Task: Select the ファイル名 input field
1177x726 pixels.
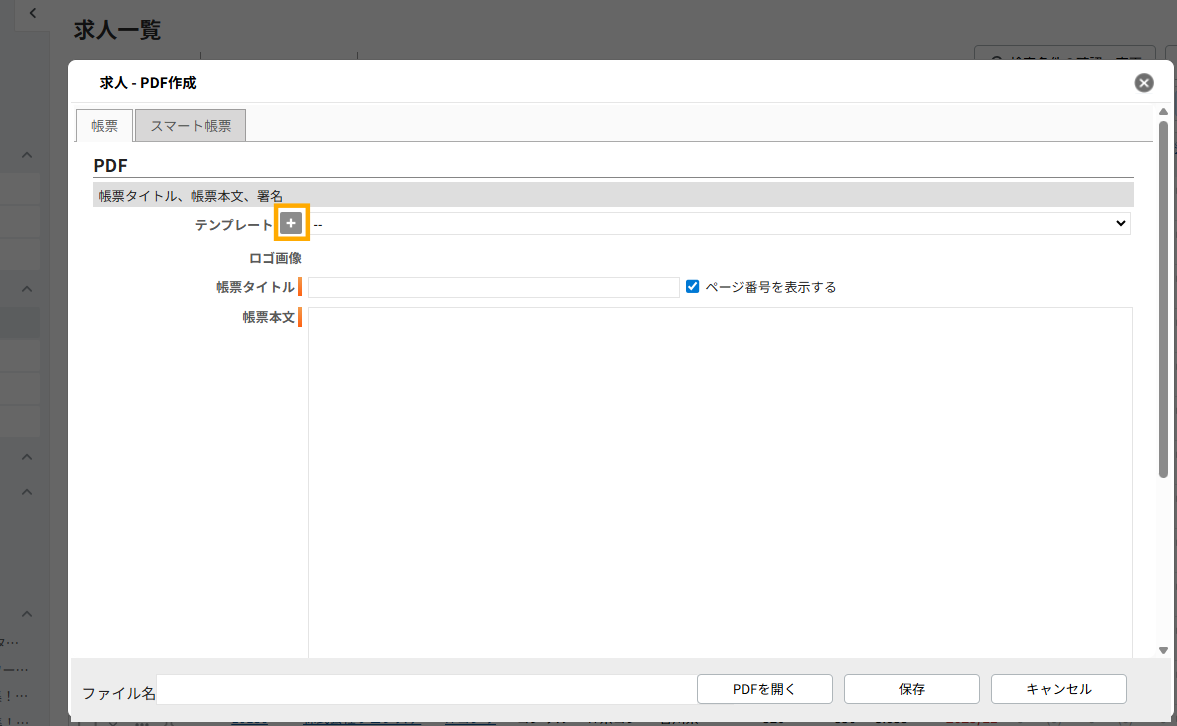Action: pyautogui.click(x=425, y=689)
